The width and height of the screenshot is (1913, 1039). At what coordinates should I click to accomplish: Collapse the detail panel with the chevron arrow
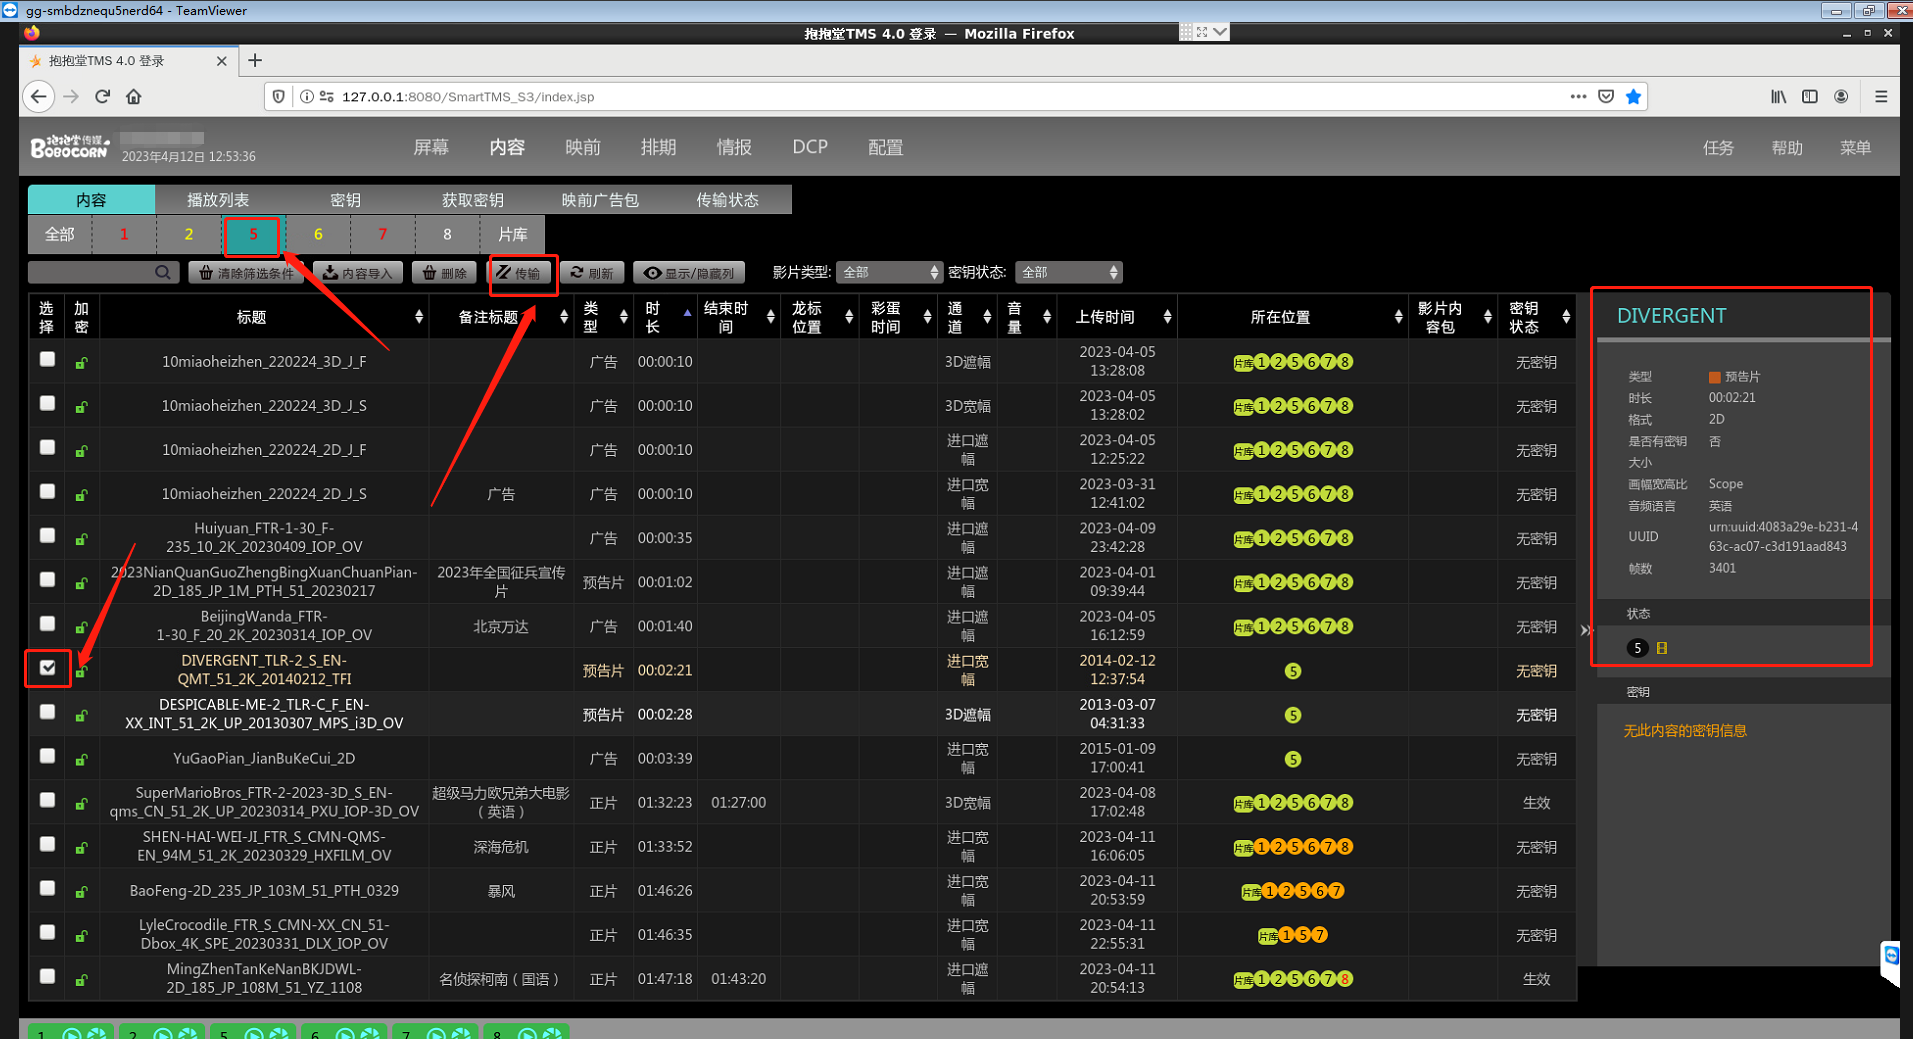1584,630
